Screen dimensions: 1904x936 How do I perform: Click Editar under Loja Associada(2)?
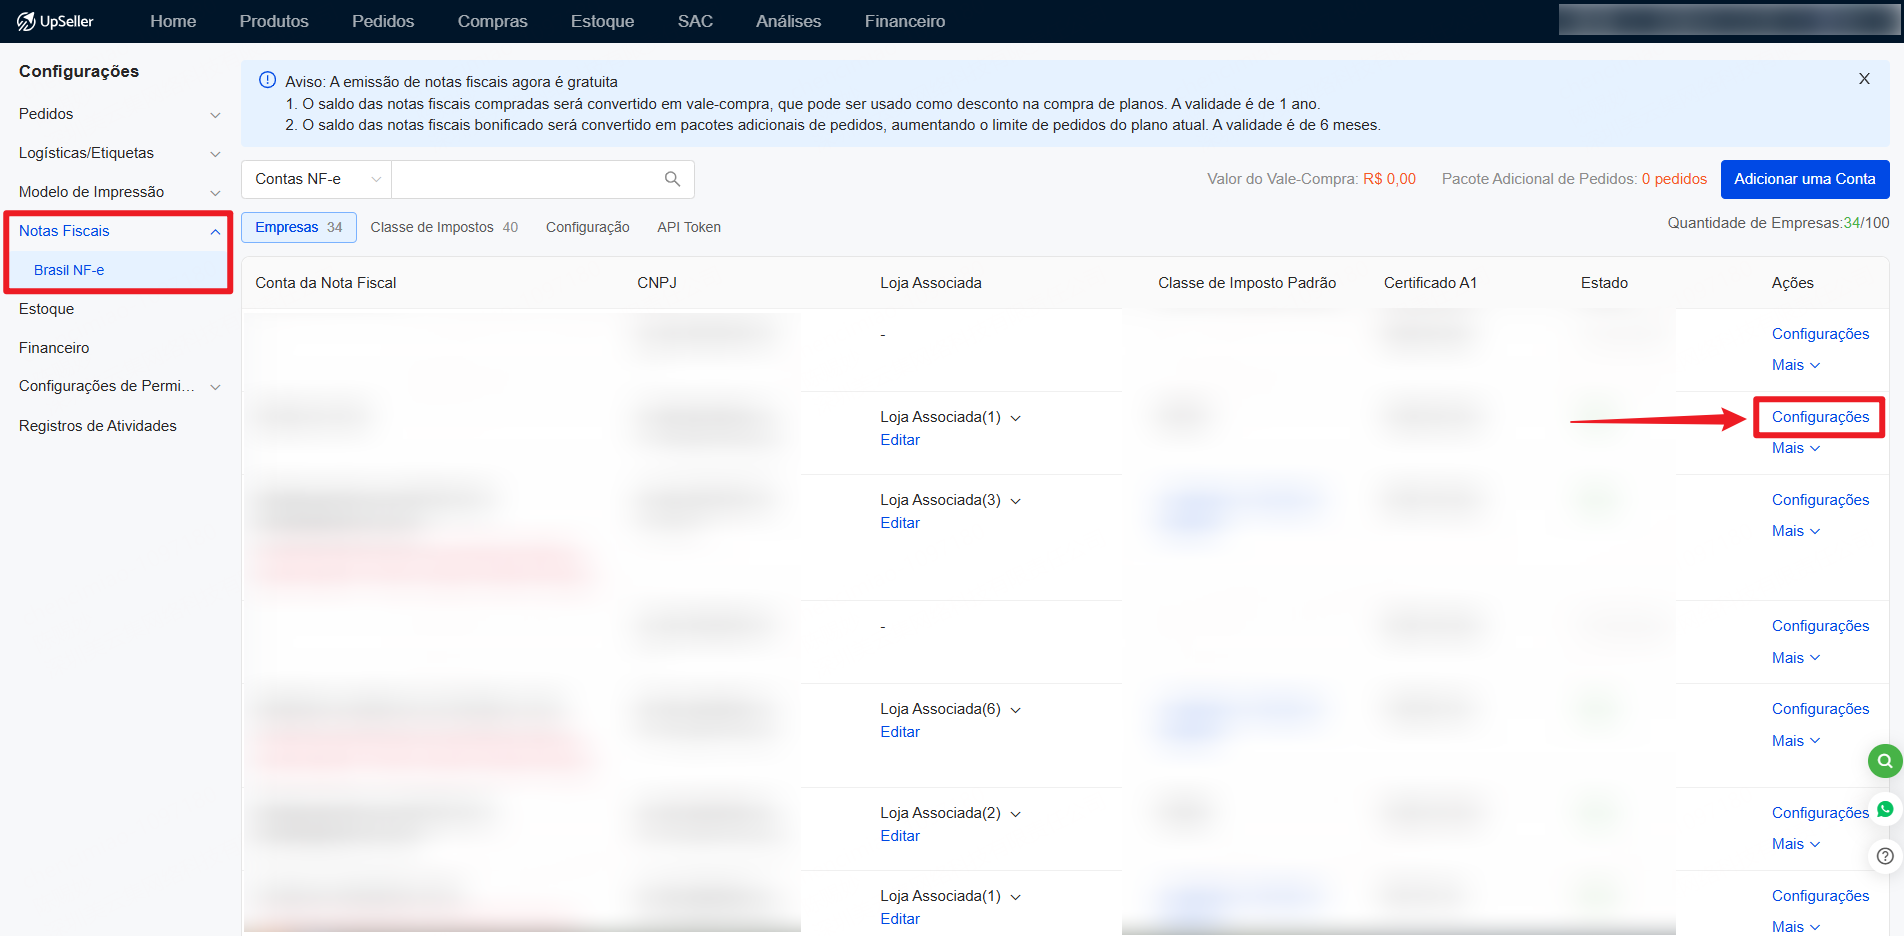(900, 836)
